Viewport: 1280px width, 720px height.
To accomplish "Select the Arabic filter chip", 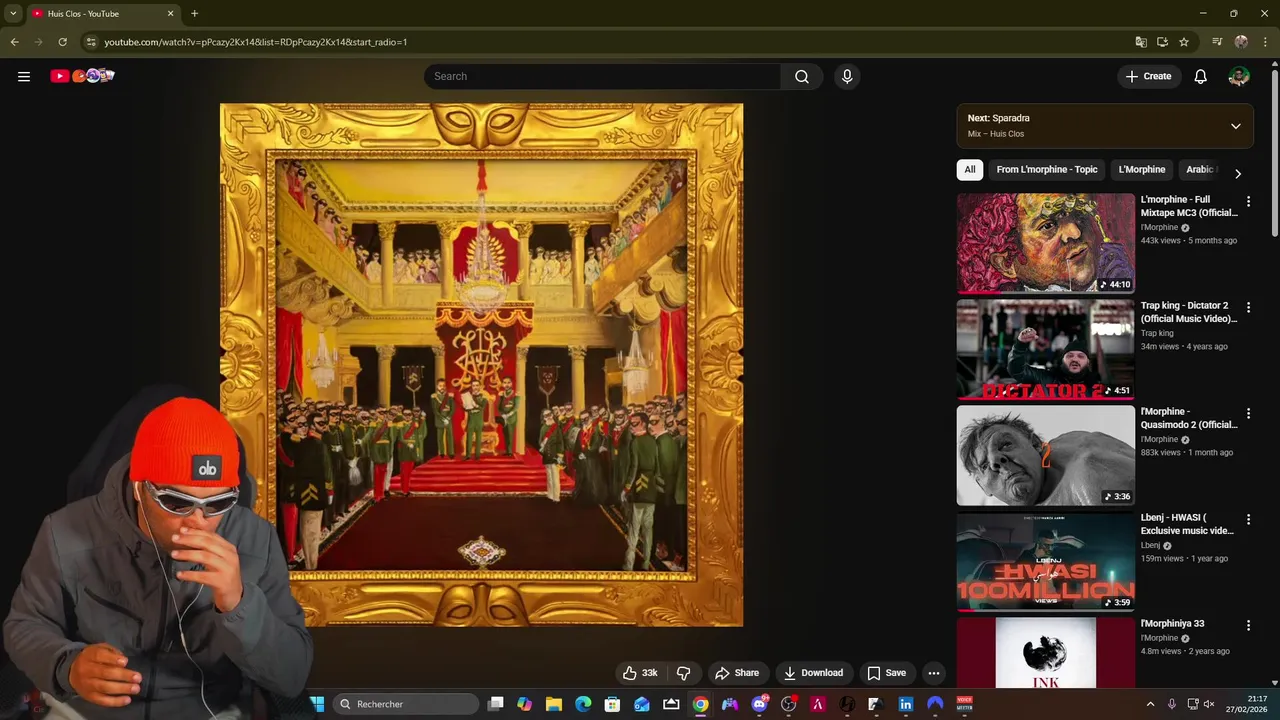I will click(x=1200, y=169).
